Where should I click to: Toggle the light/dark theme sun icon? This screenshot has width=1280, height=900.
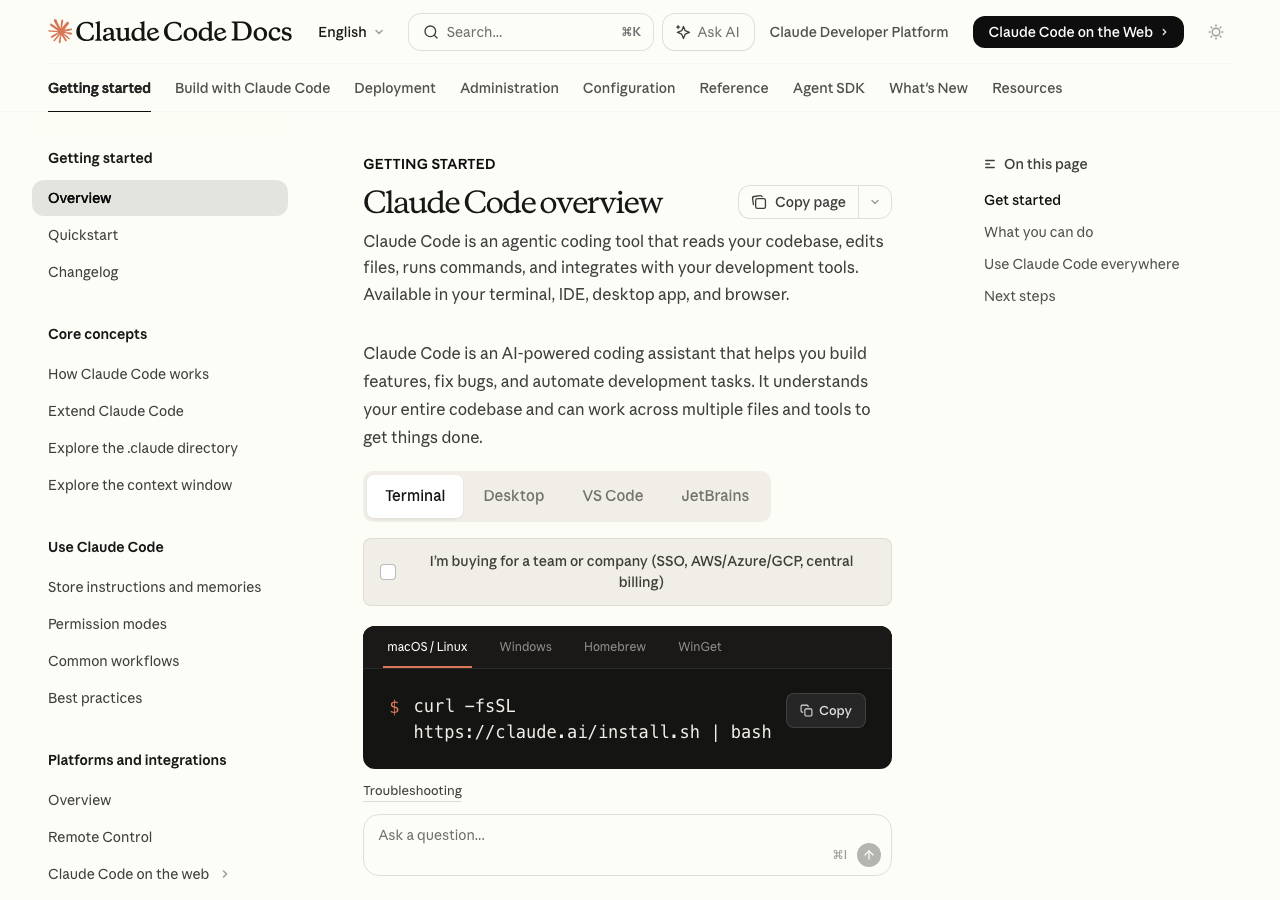(1216, 32)
